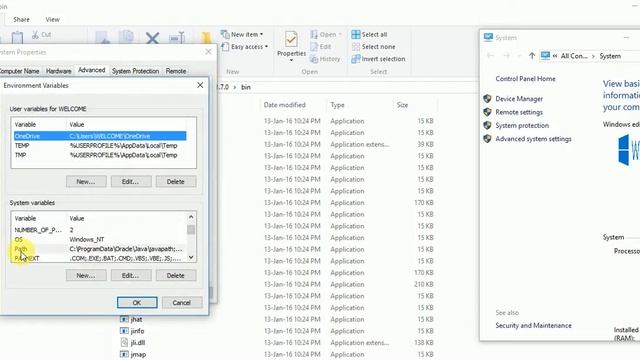Click New under System variables

(86, 276)
